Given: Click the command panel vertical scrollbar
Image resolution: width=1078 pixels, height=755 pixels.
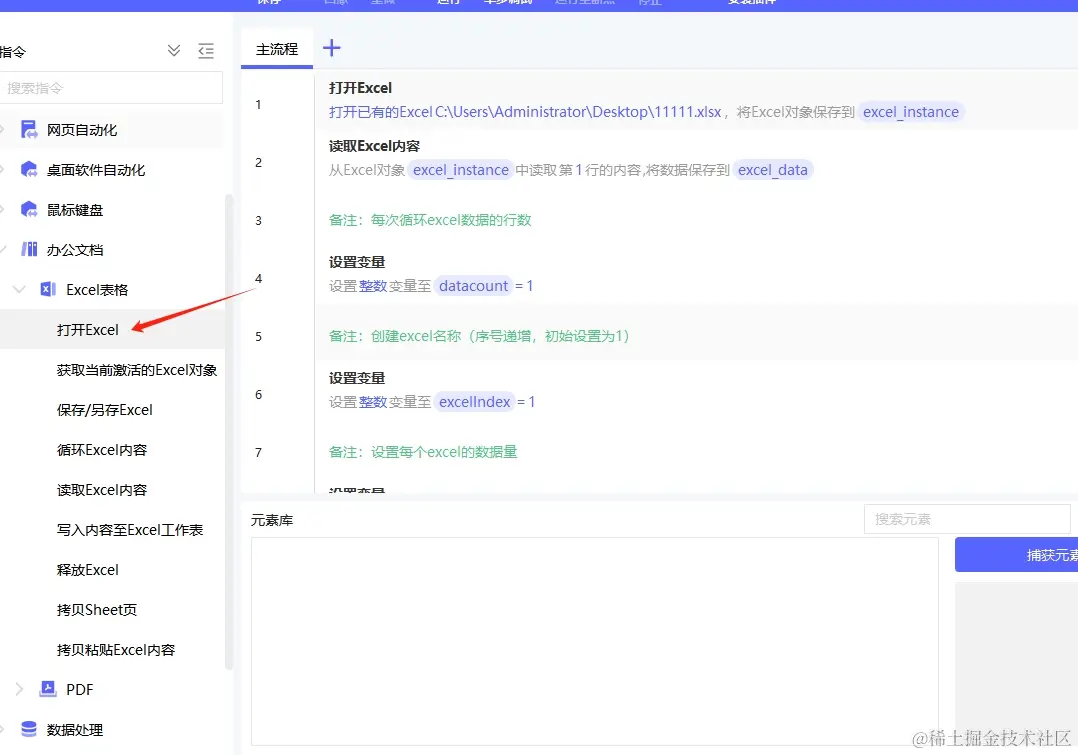Looking at the screenshot, I should pos(229,432).
